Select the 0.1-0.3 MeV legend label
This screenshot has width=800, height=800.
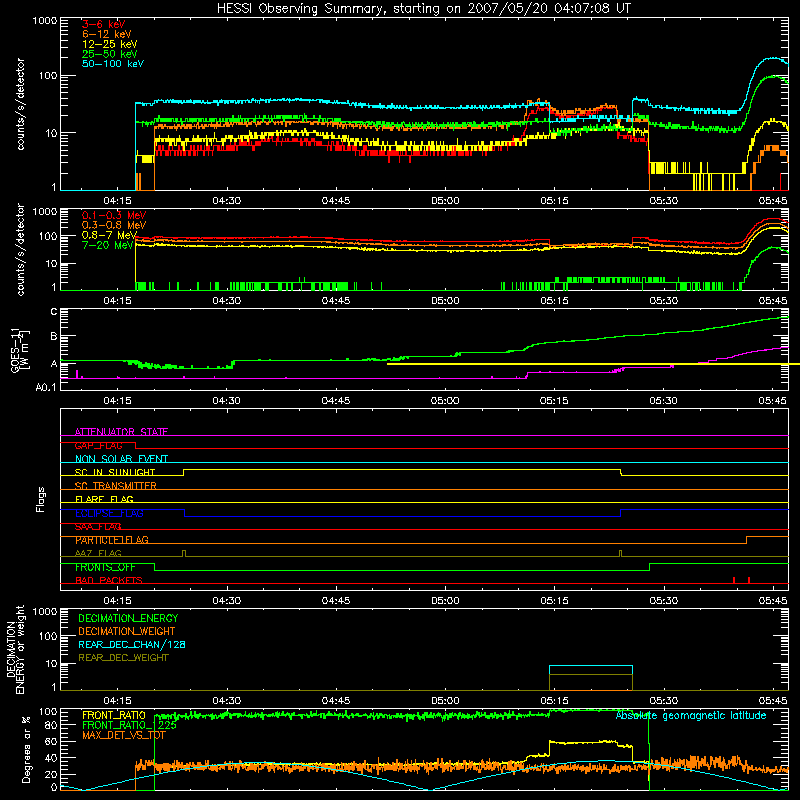tap(114, 215)
